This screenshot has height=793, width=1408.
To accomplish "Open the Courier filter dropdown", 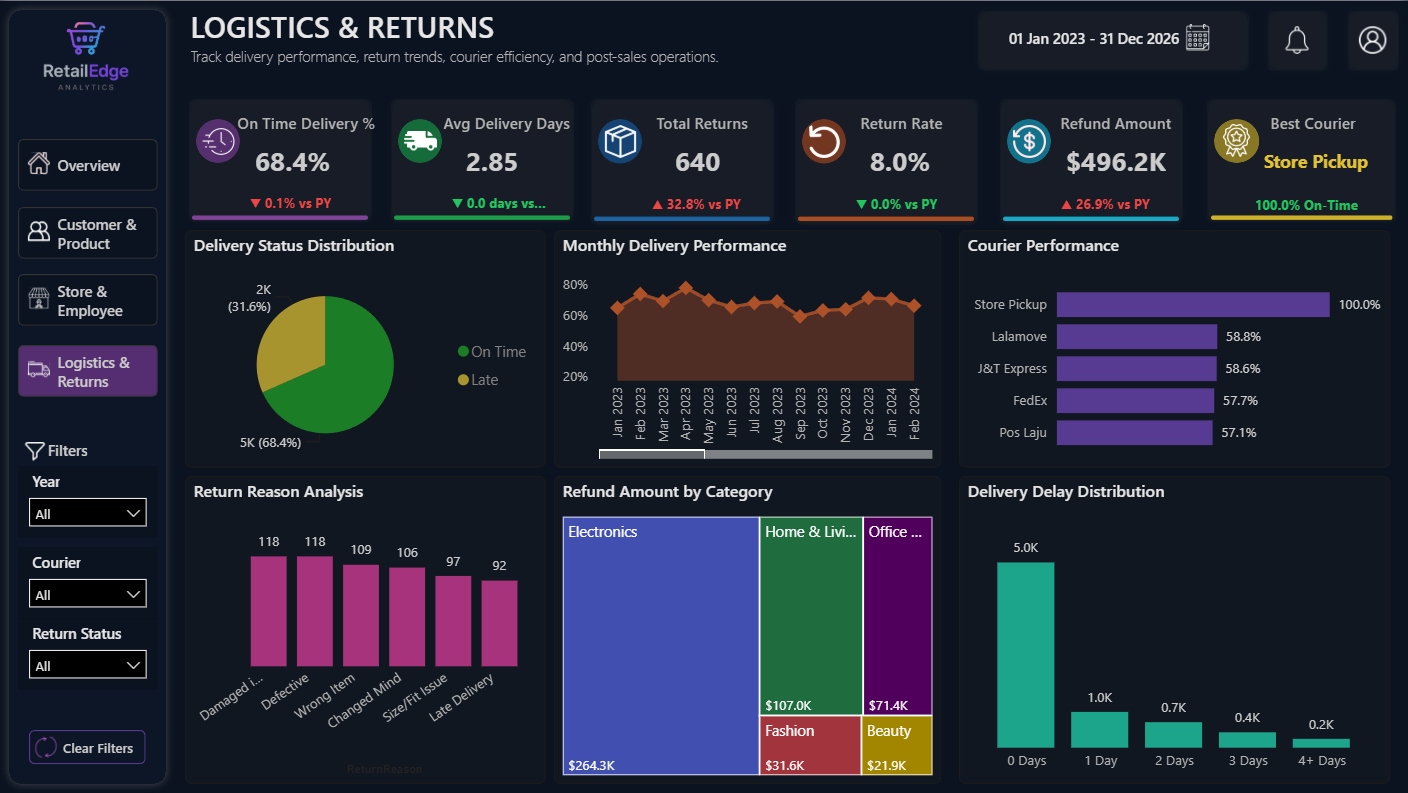I will point(88,594).
